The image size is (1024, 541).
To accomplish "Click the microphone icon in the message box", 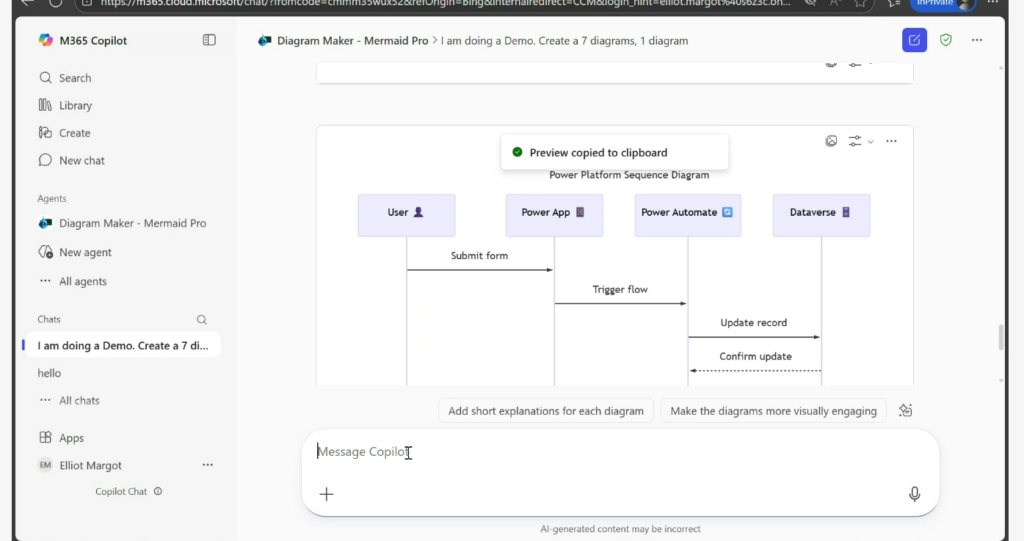I will click(914, 494).
